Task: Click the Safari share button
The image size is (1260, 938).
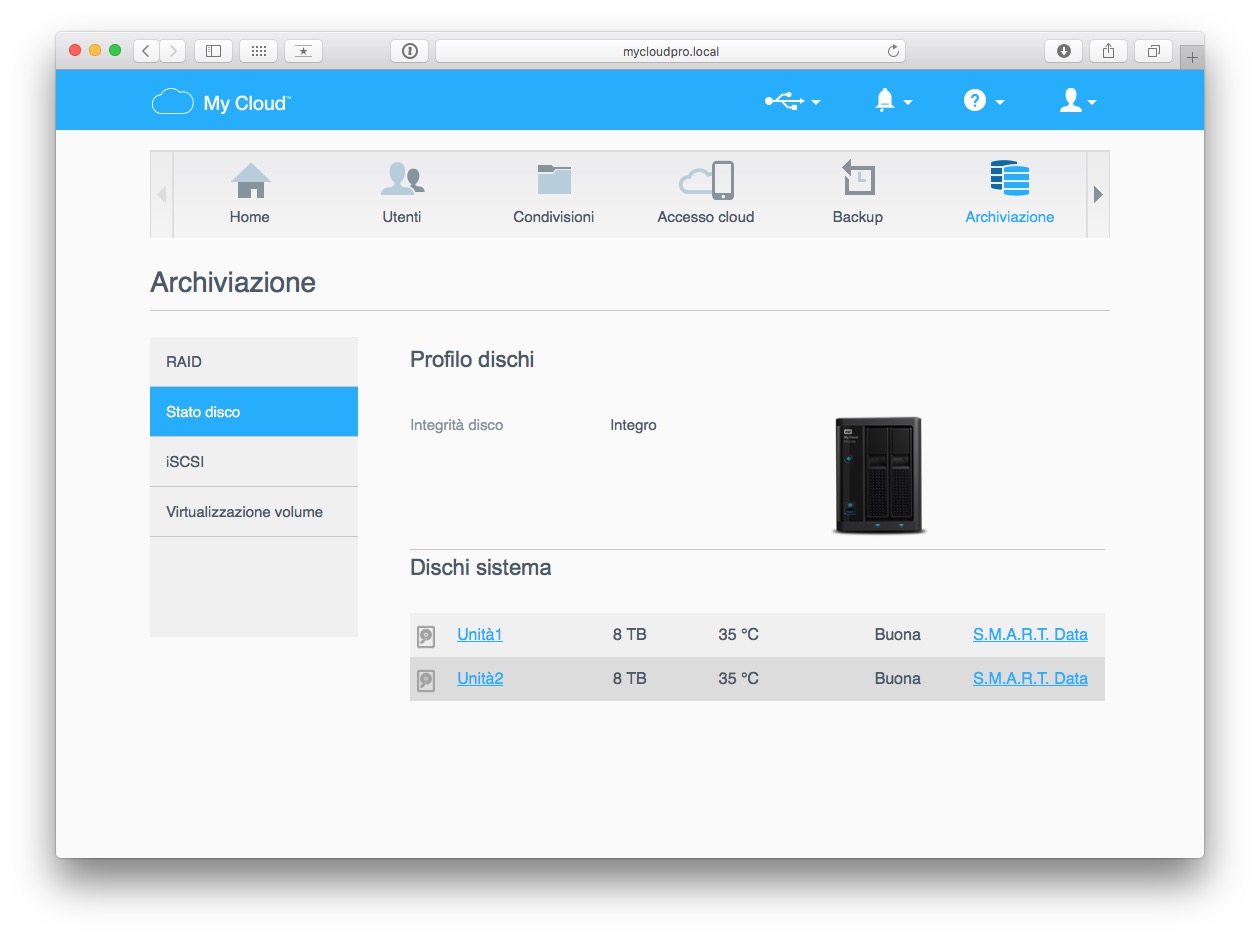Action: pyautogui.click(x=1108, y=51)
